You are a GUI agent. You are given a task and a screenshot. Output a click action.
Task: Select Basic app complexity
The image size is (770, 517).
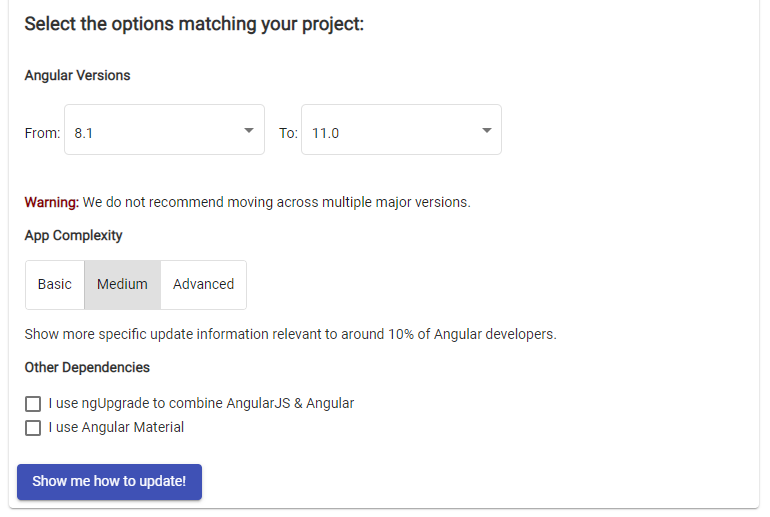pos(55,285)
